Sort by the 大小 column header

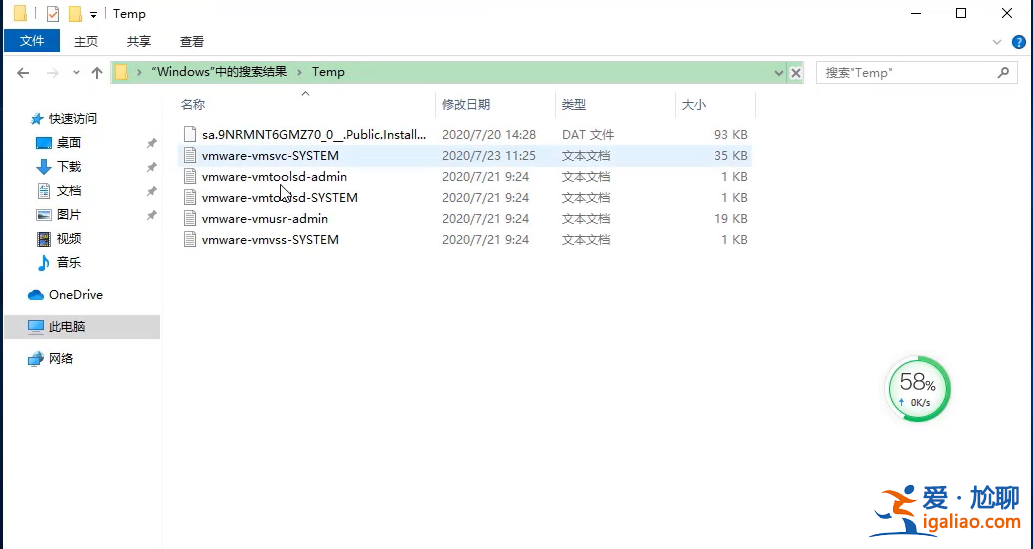[x=694, y=104]
